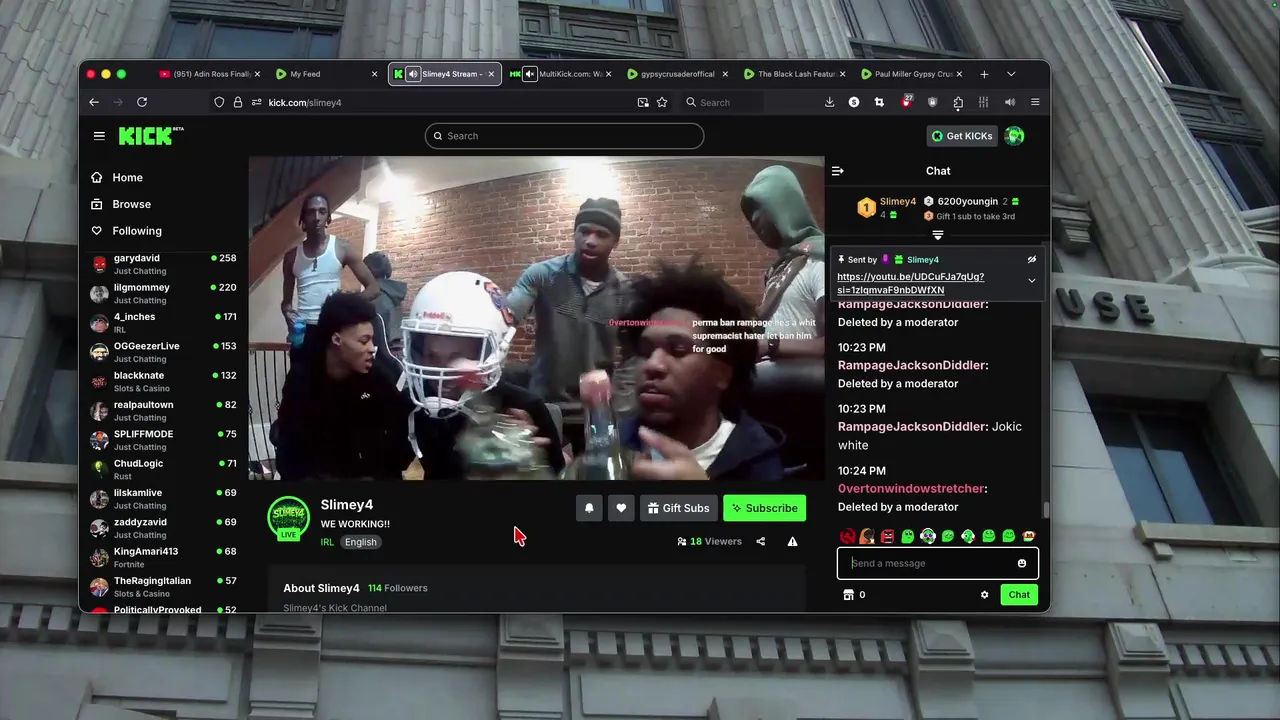
Task: Open extensions puzzle-piece menu
Action: pos(958,102)
